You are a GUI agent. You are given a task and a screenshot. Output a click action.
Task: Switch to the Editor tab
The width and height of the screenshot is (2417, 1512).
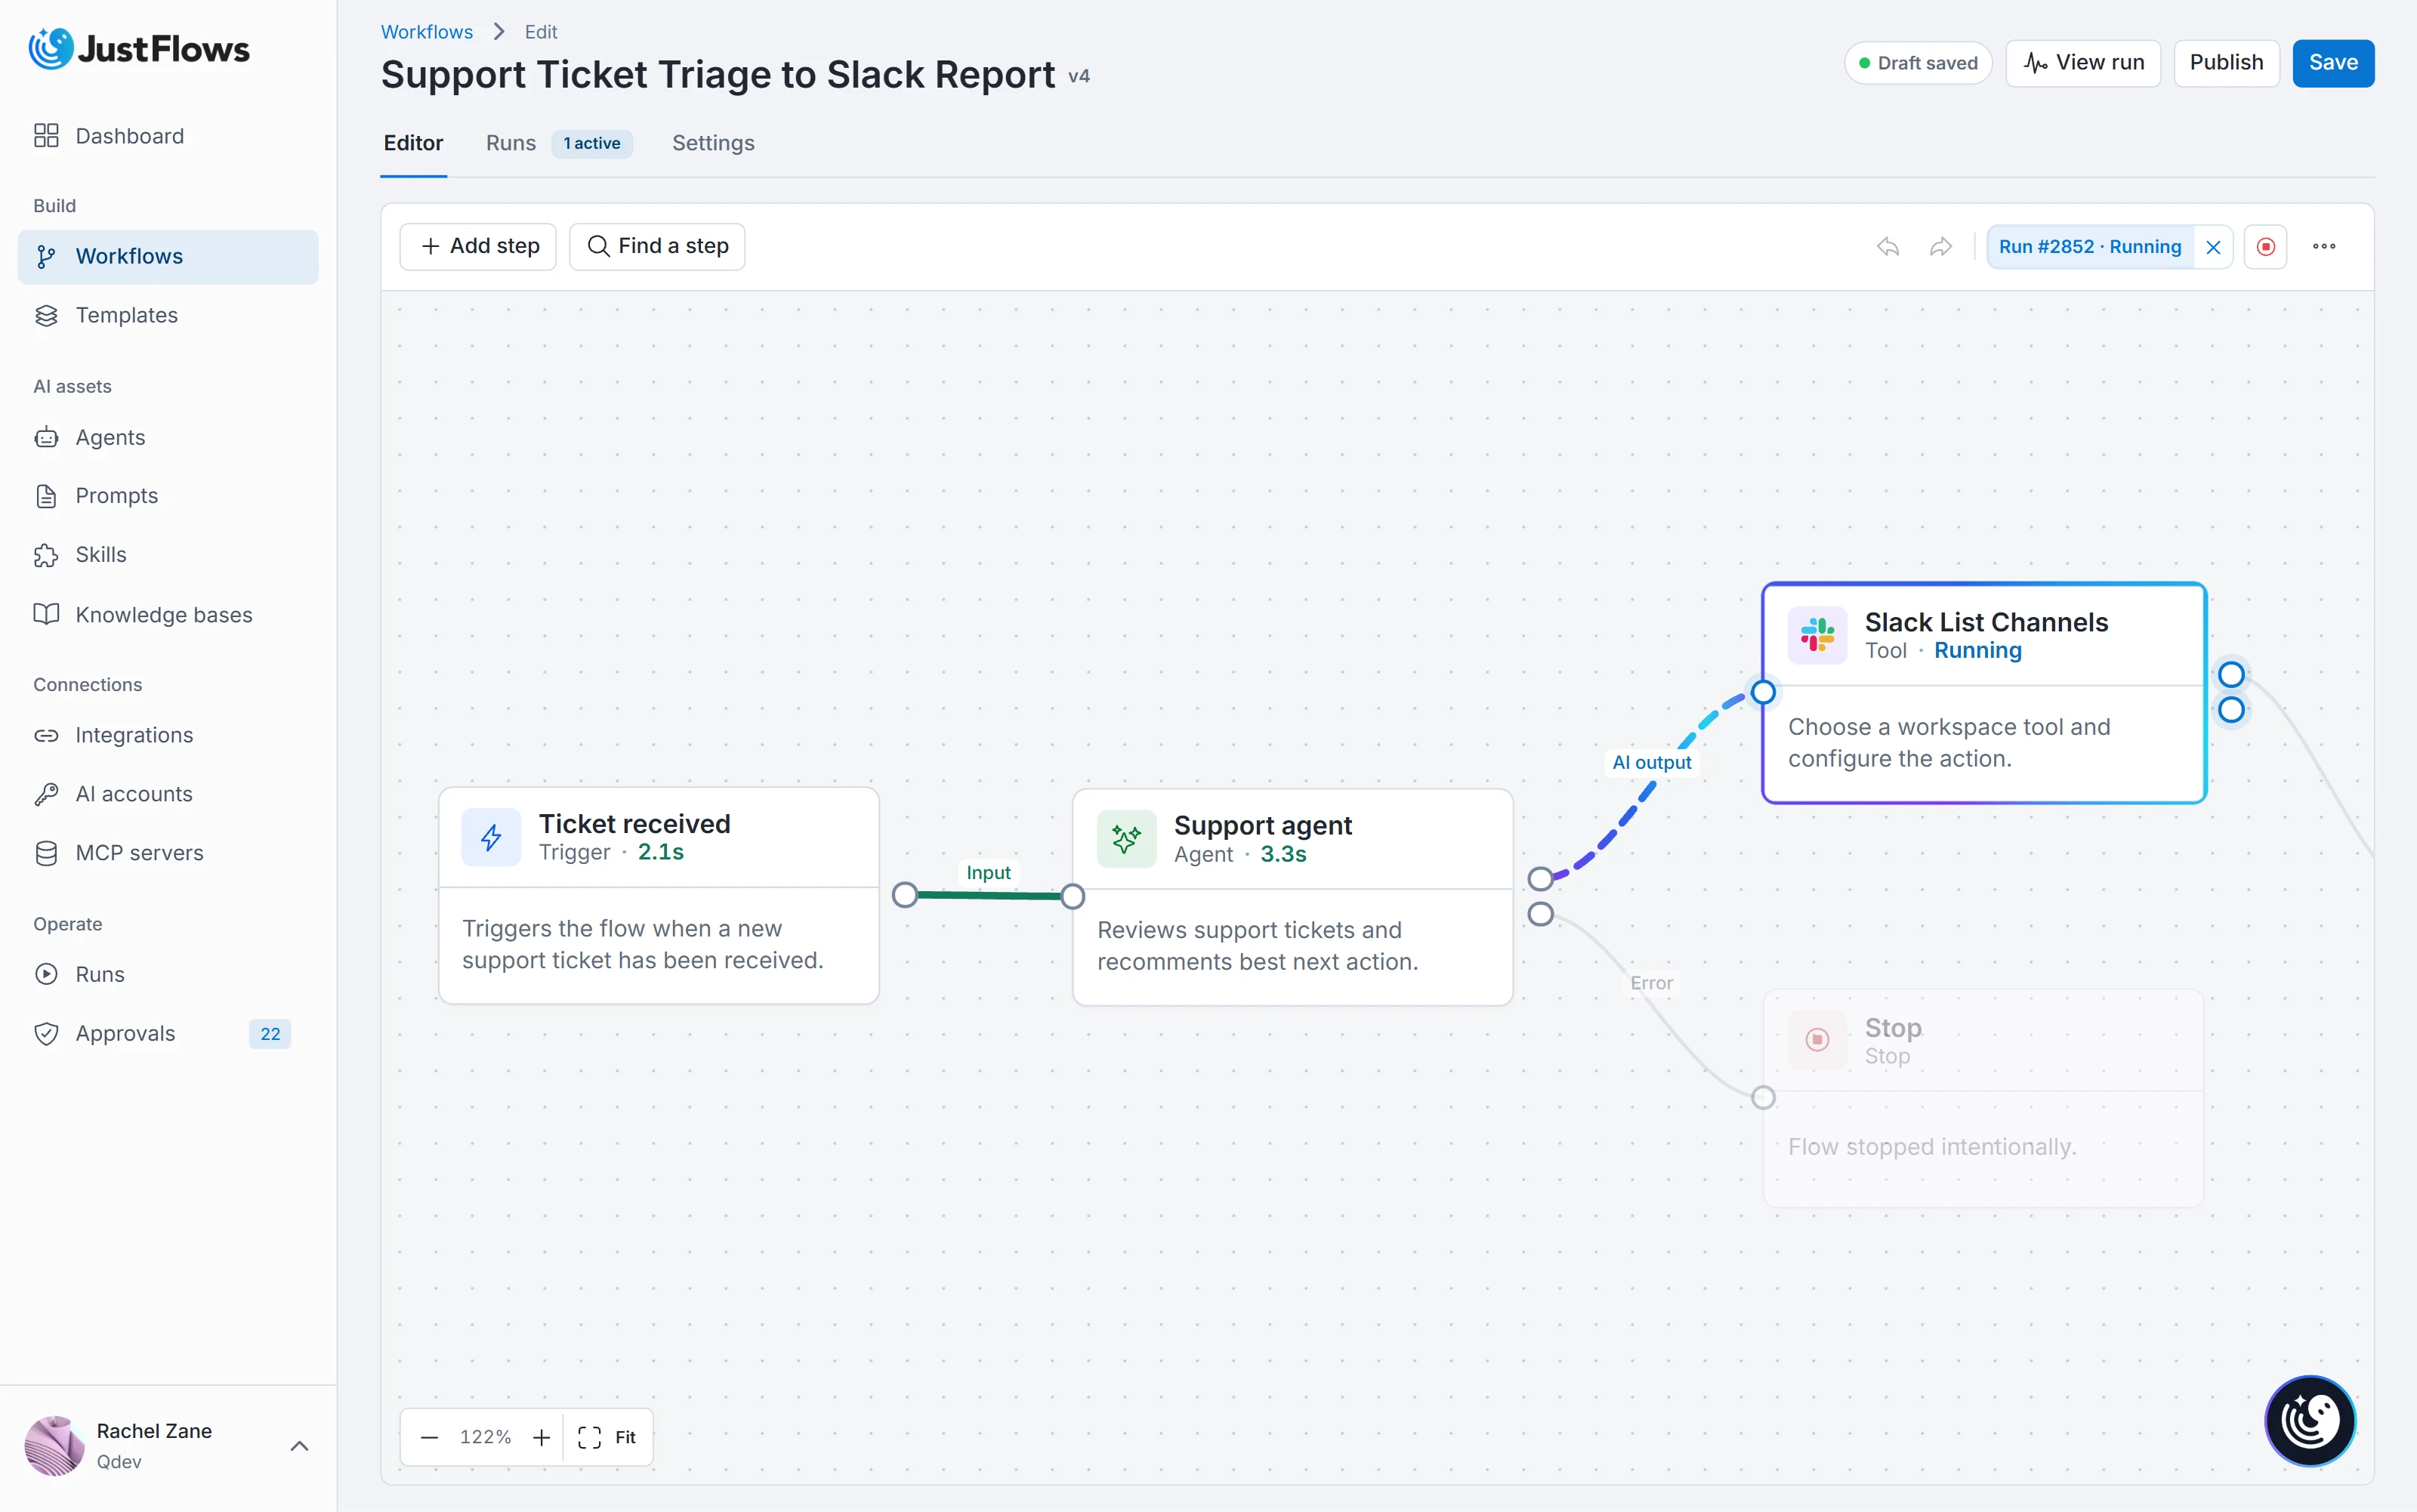click(x=413, y=143)
